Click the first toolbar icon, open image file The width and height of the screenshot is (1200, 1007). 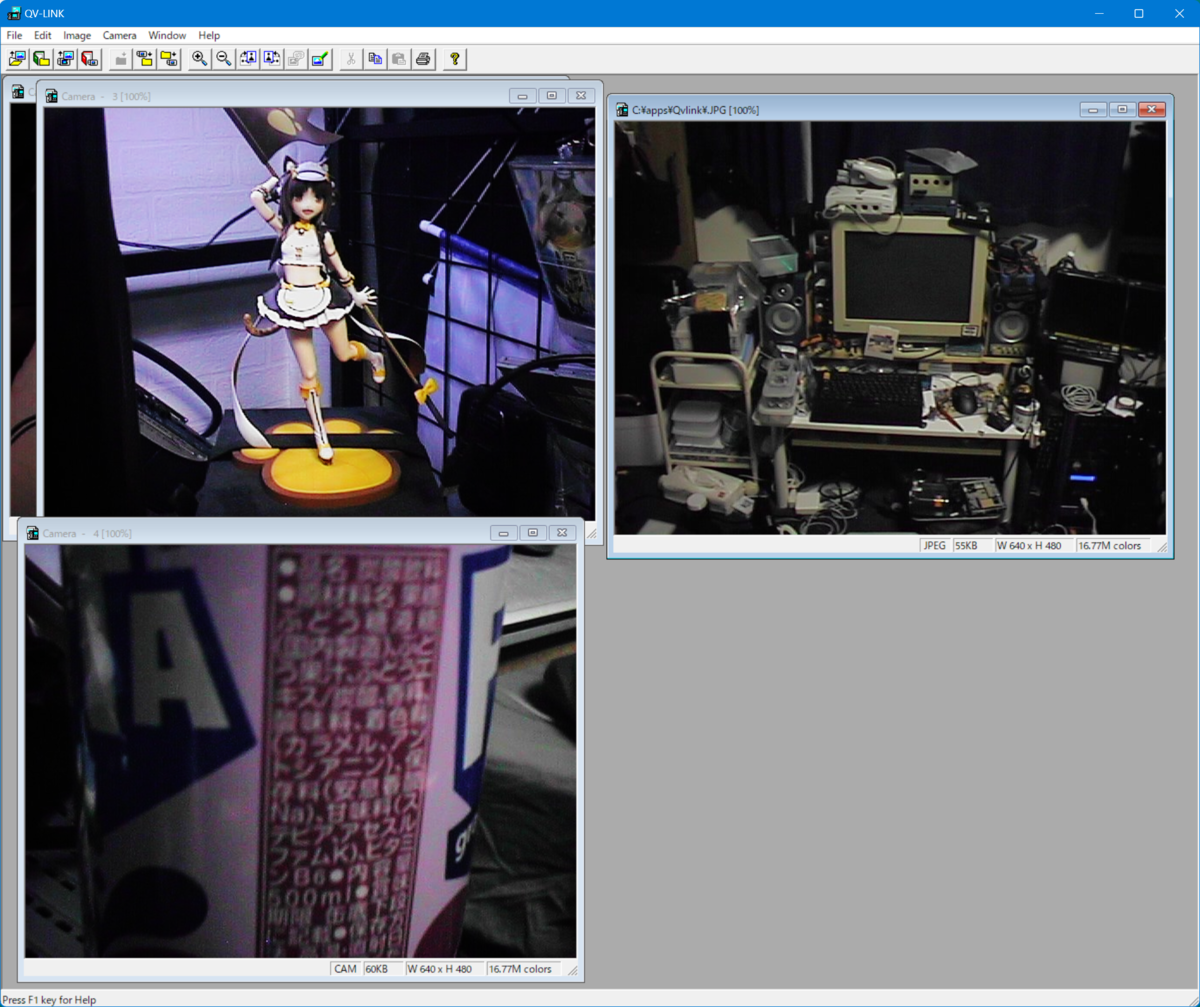coord(17,59)
